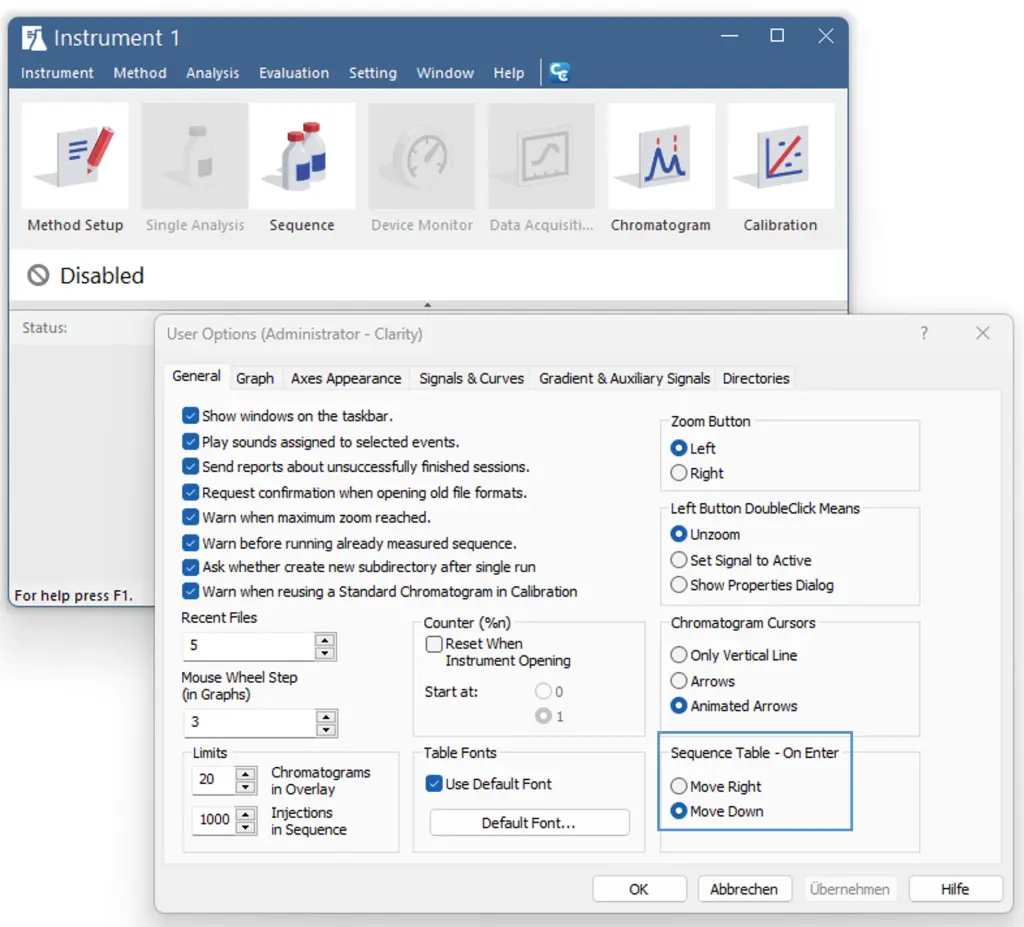
Task: Switch to the Axes Appearance tab
Action: (346, 378)
